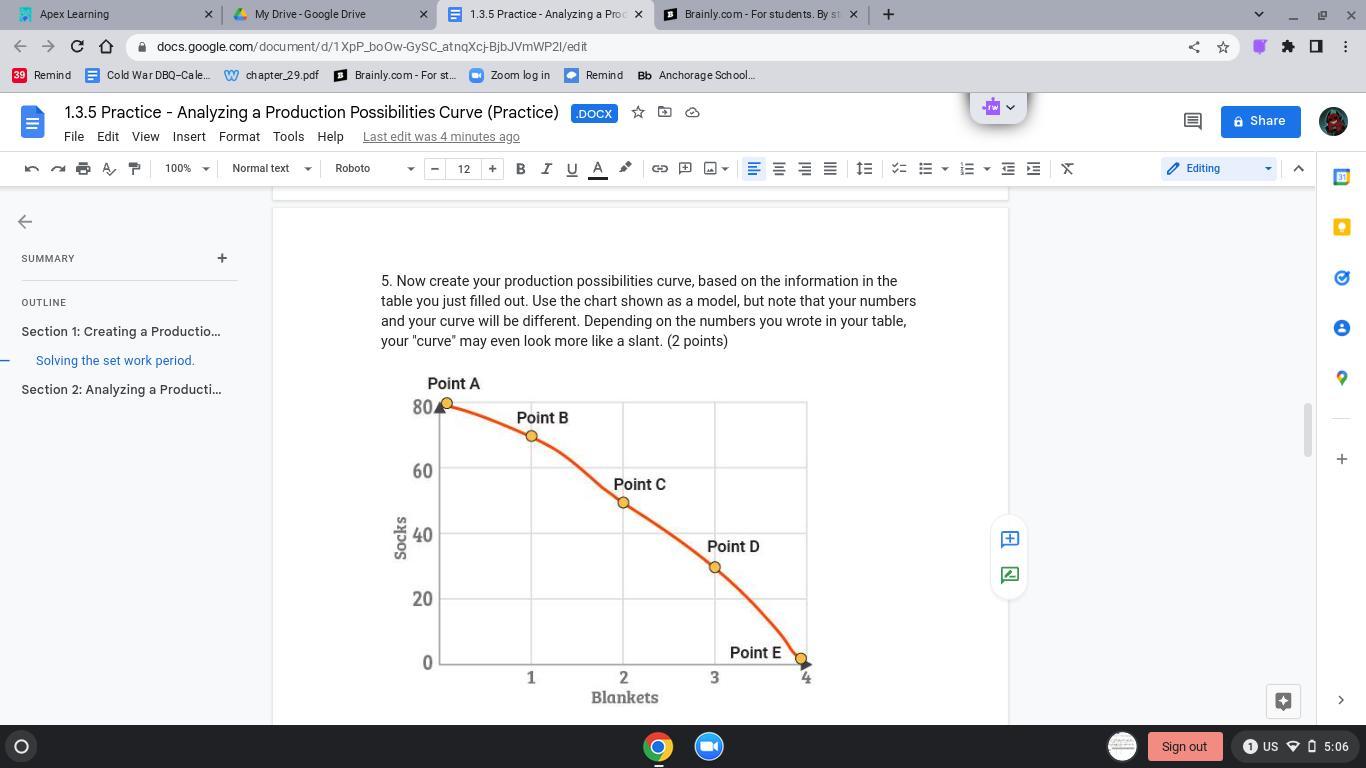This screenshot has height=768, width=1366.
Task: Expand the Roboto font dropdown
Action: click(x=374, y=169)
